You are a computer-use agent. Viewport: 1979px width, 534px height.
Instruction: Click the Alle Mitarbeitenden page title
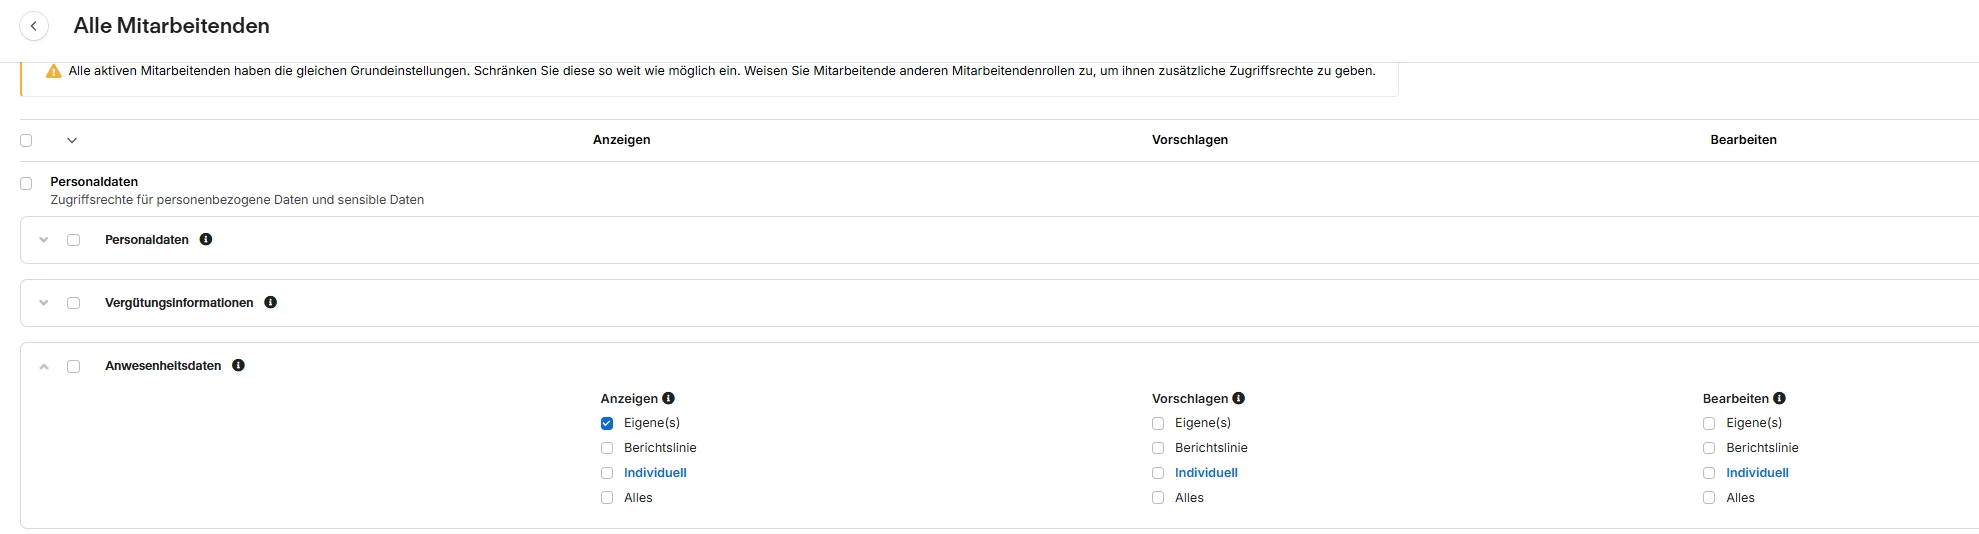coord(172,26)
